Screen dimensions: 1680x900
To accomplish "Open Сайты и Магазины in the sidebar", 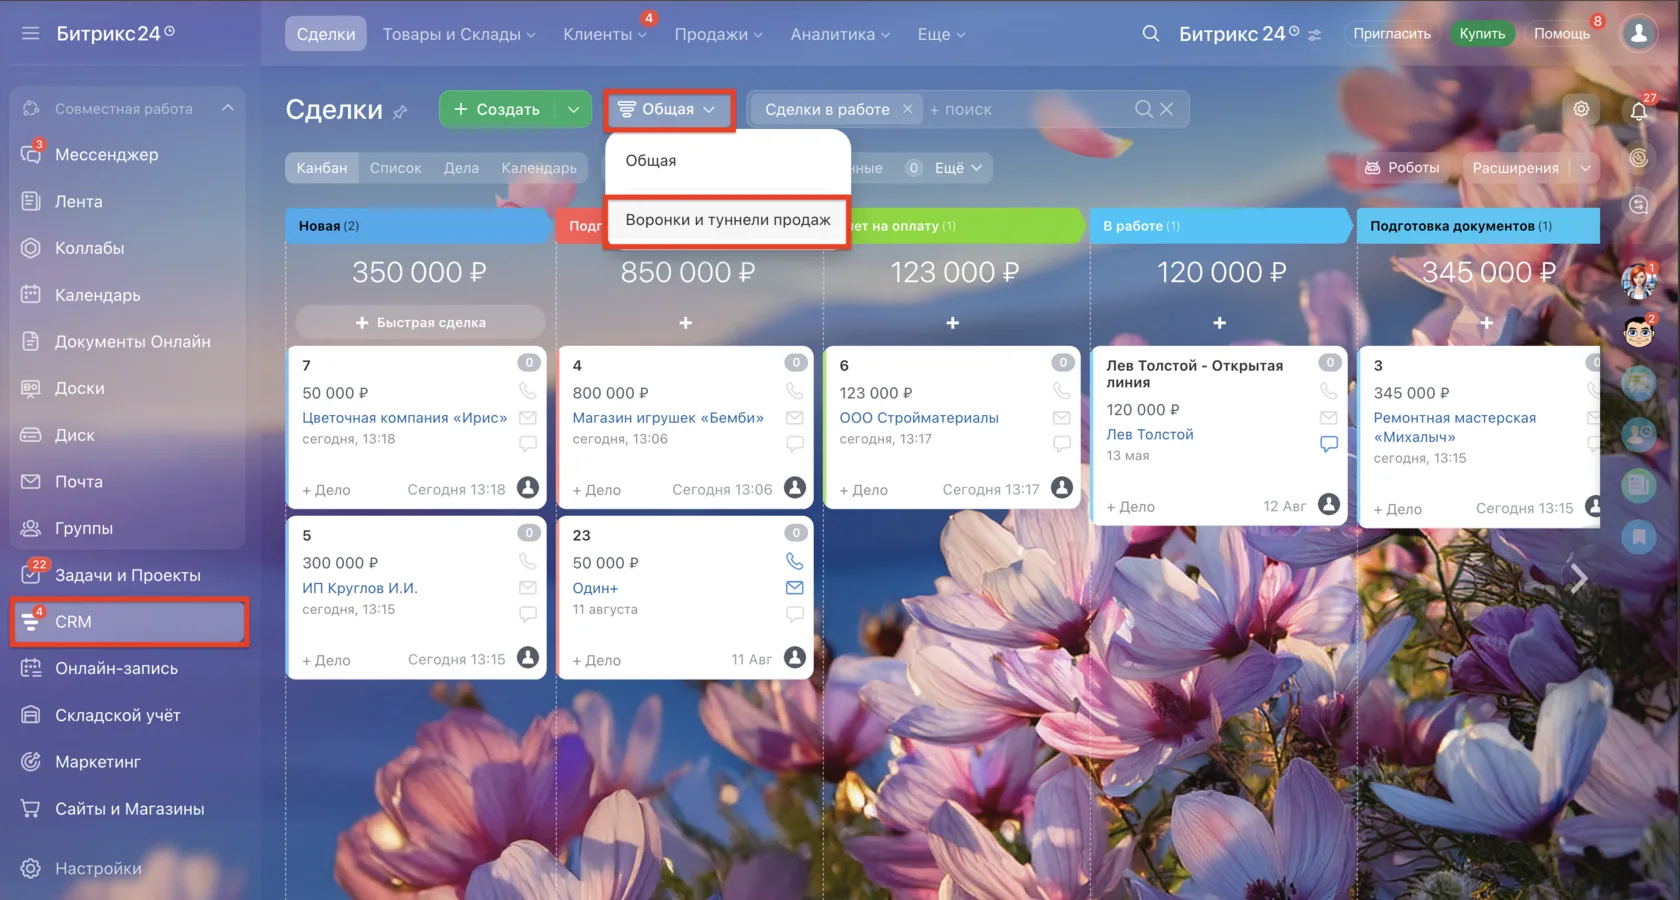I will point(128,809).
